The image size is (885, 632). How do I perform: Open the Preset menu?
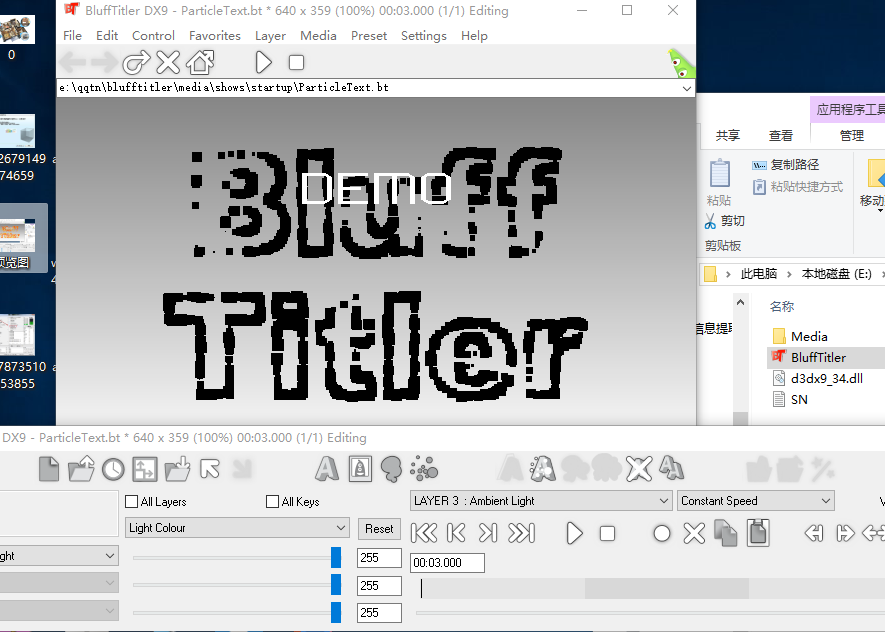(x=369, y=36)
